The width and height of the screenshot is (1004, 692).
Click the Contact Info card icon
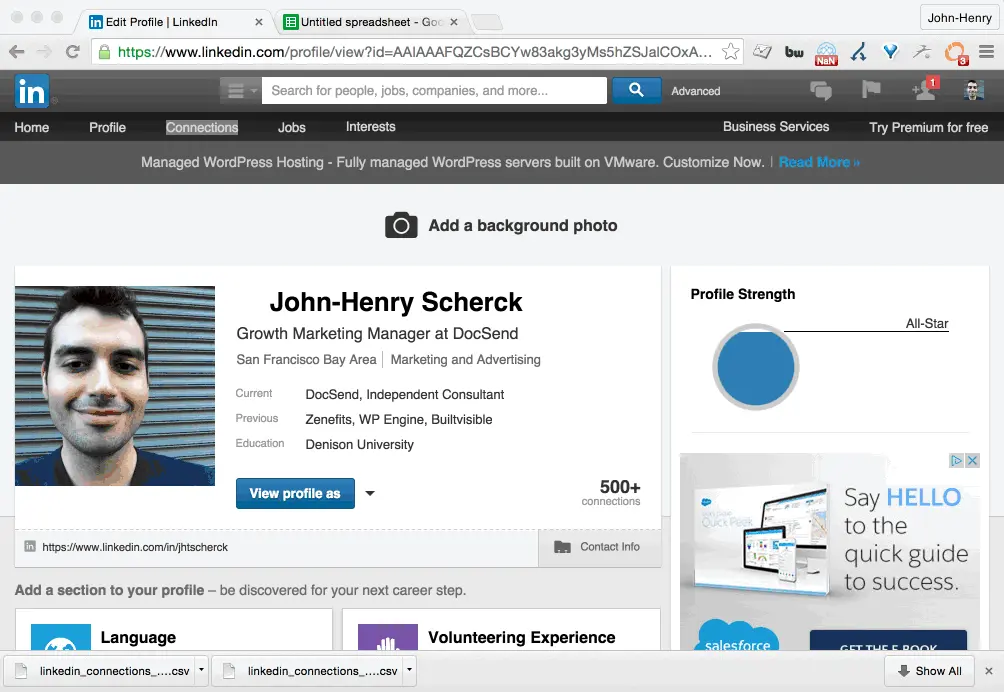(562, 547)
